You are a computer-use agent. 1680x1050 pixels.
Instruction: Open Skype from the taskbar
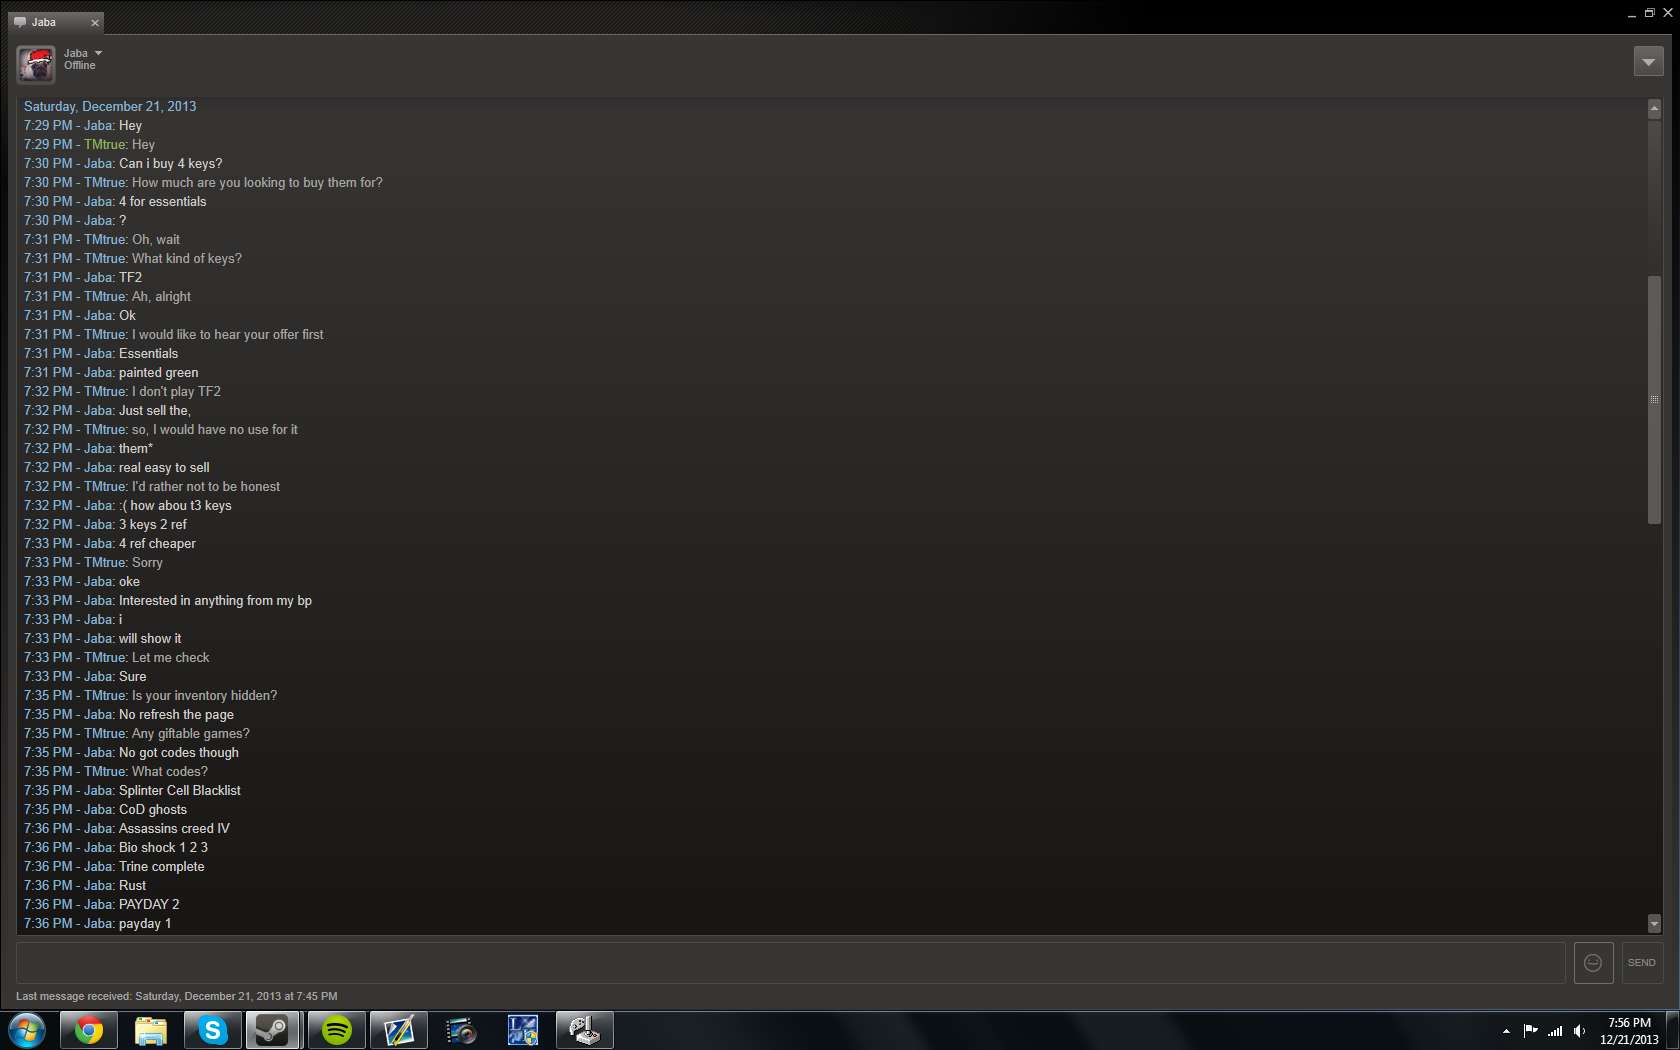click(213, 1030)
